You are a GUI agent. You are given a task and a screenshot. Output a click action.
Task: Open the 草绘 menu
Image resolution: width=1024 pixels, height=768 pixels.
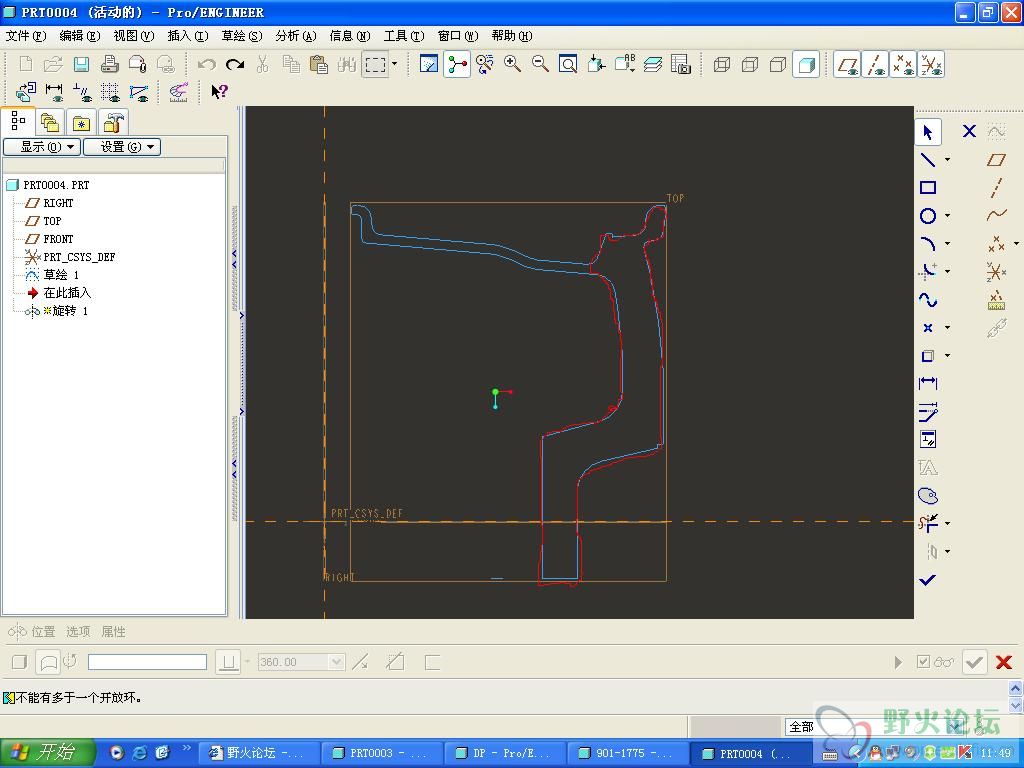(x=241, y=36)
